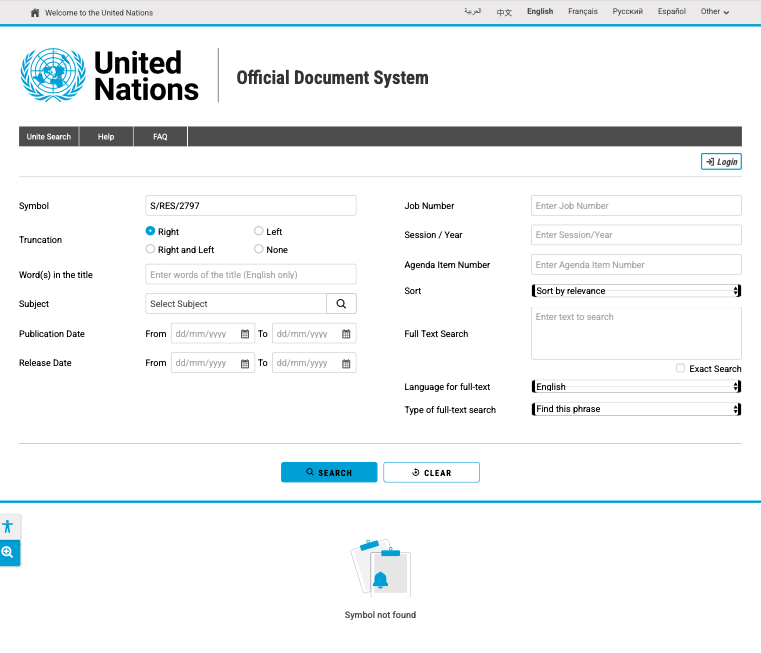Click the home icon beside Welcome text
Screen dimensions: 761x653
[35, 13]
